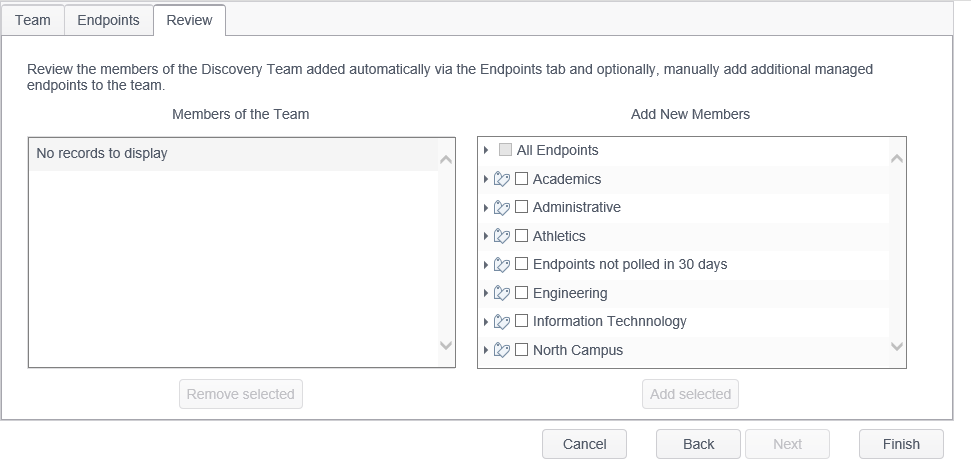Click the group icon beside North Campus
Viewport: 971px width, 471px height.
coord(502,351)
